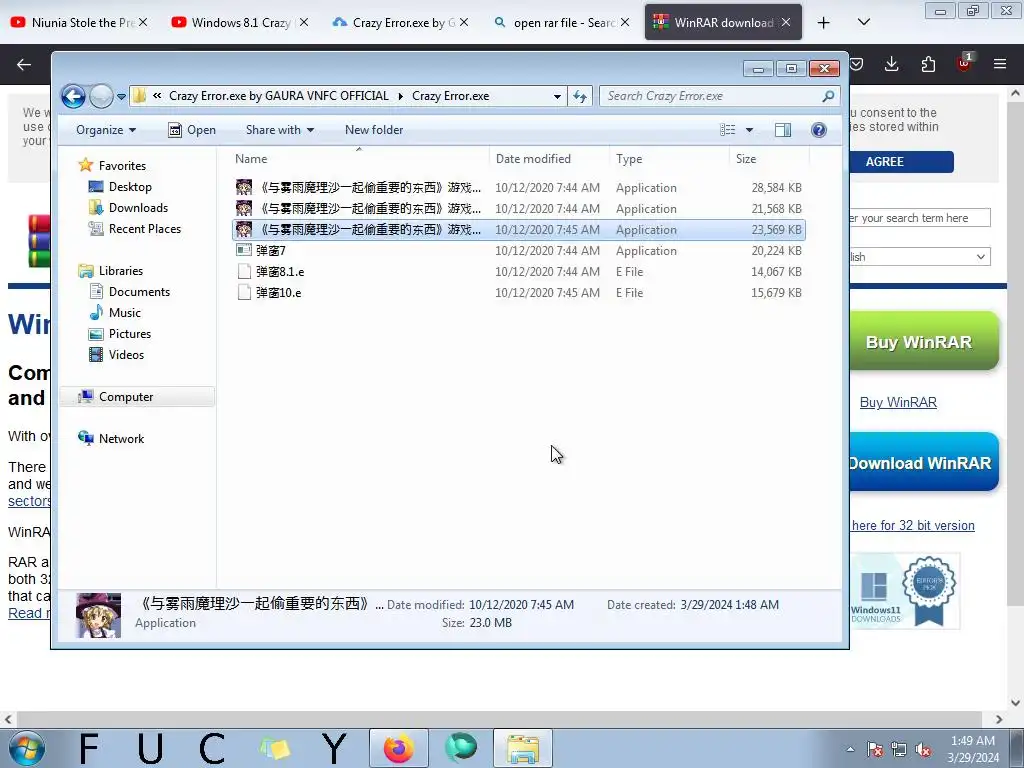This screenshot has width=1024, height=768.
Task: Open the Videos library
Action: [126, 355]
